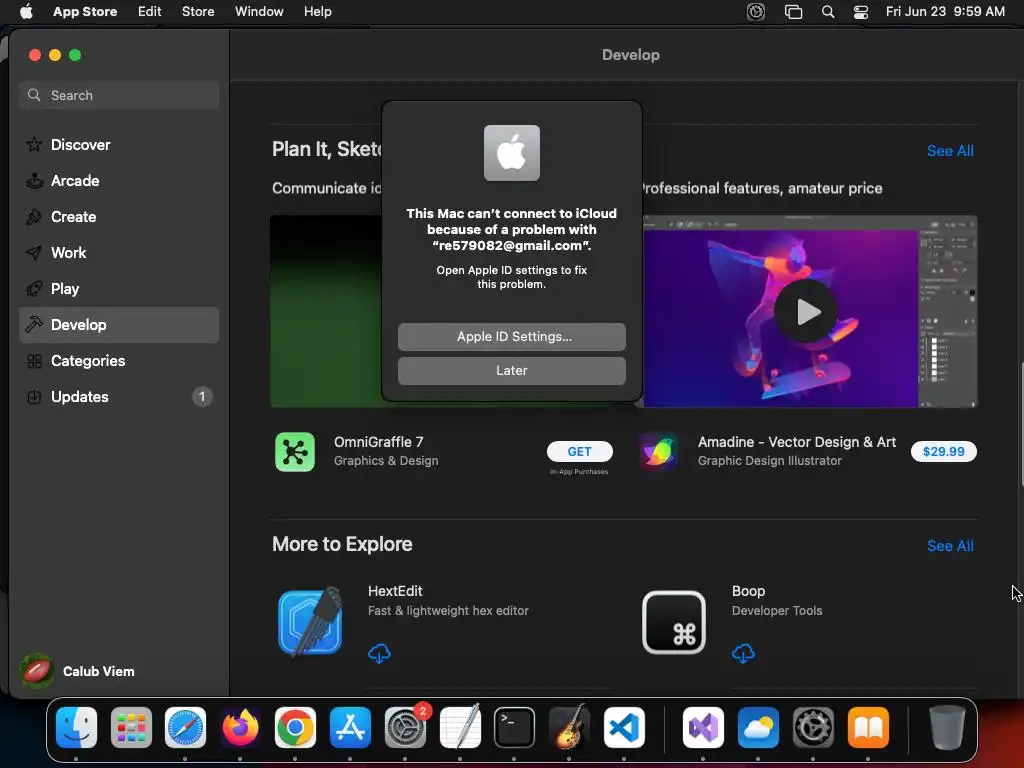Dismiss the dialog with Later

coord(511,370)
